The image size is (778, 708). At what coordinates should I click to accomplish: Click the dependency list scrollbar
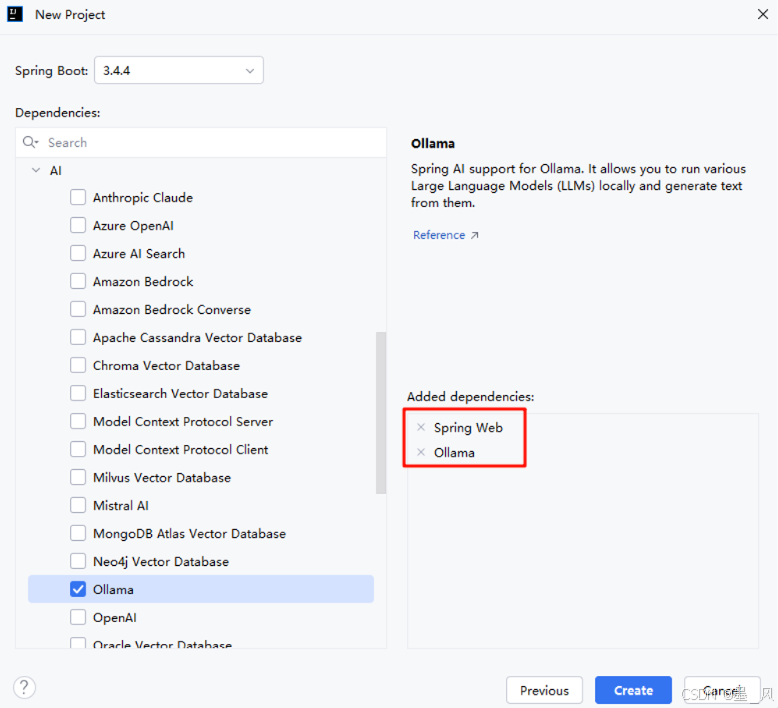[381, 413]
